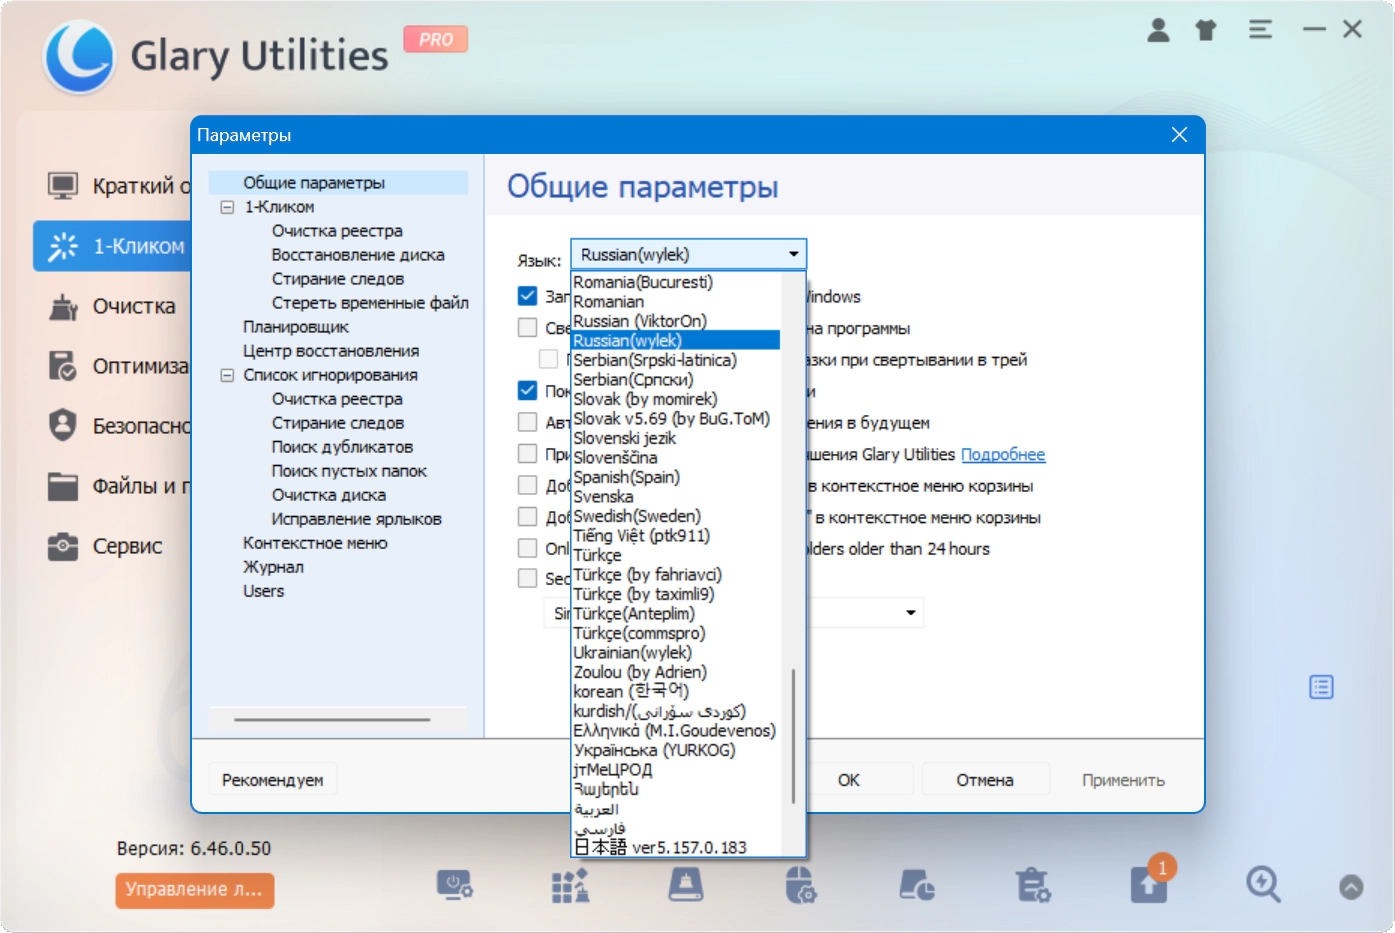Click the settings tree horizontal scrollbar
The width and height of the screenshot is (1395, 933).
332,719
